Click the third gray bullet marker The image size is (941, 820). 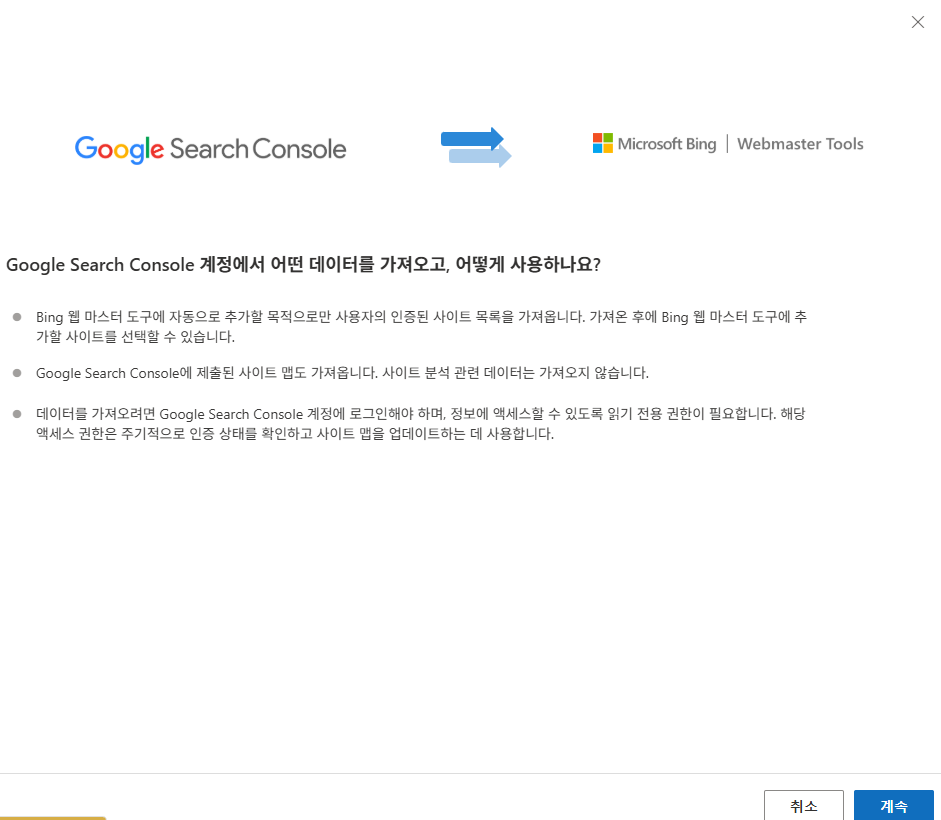coord(17,414)
